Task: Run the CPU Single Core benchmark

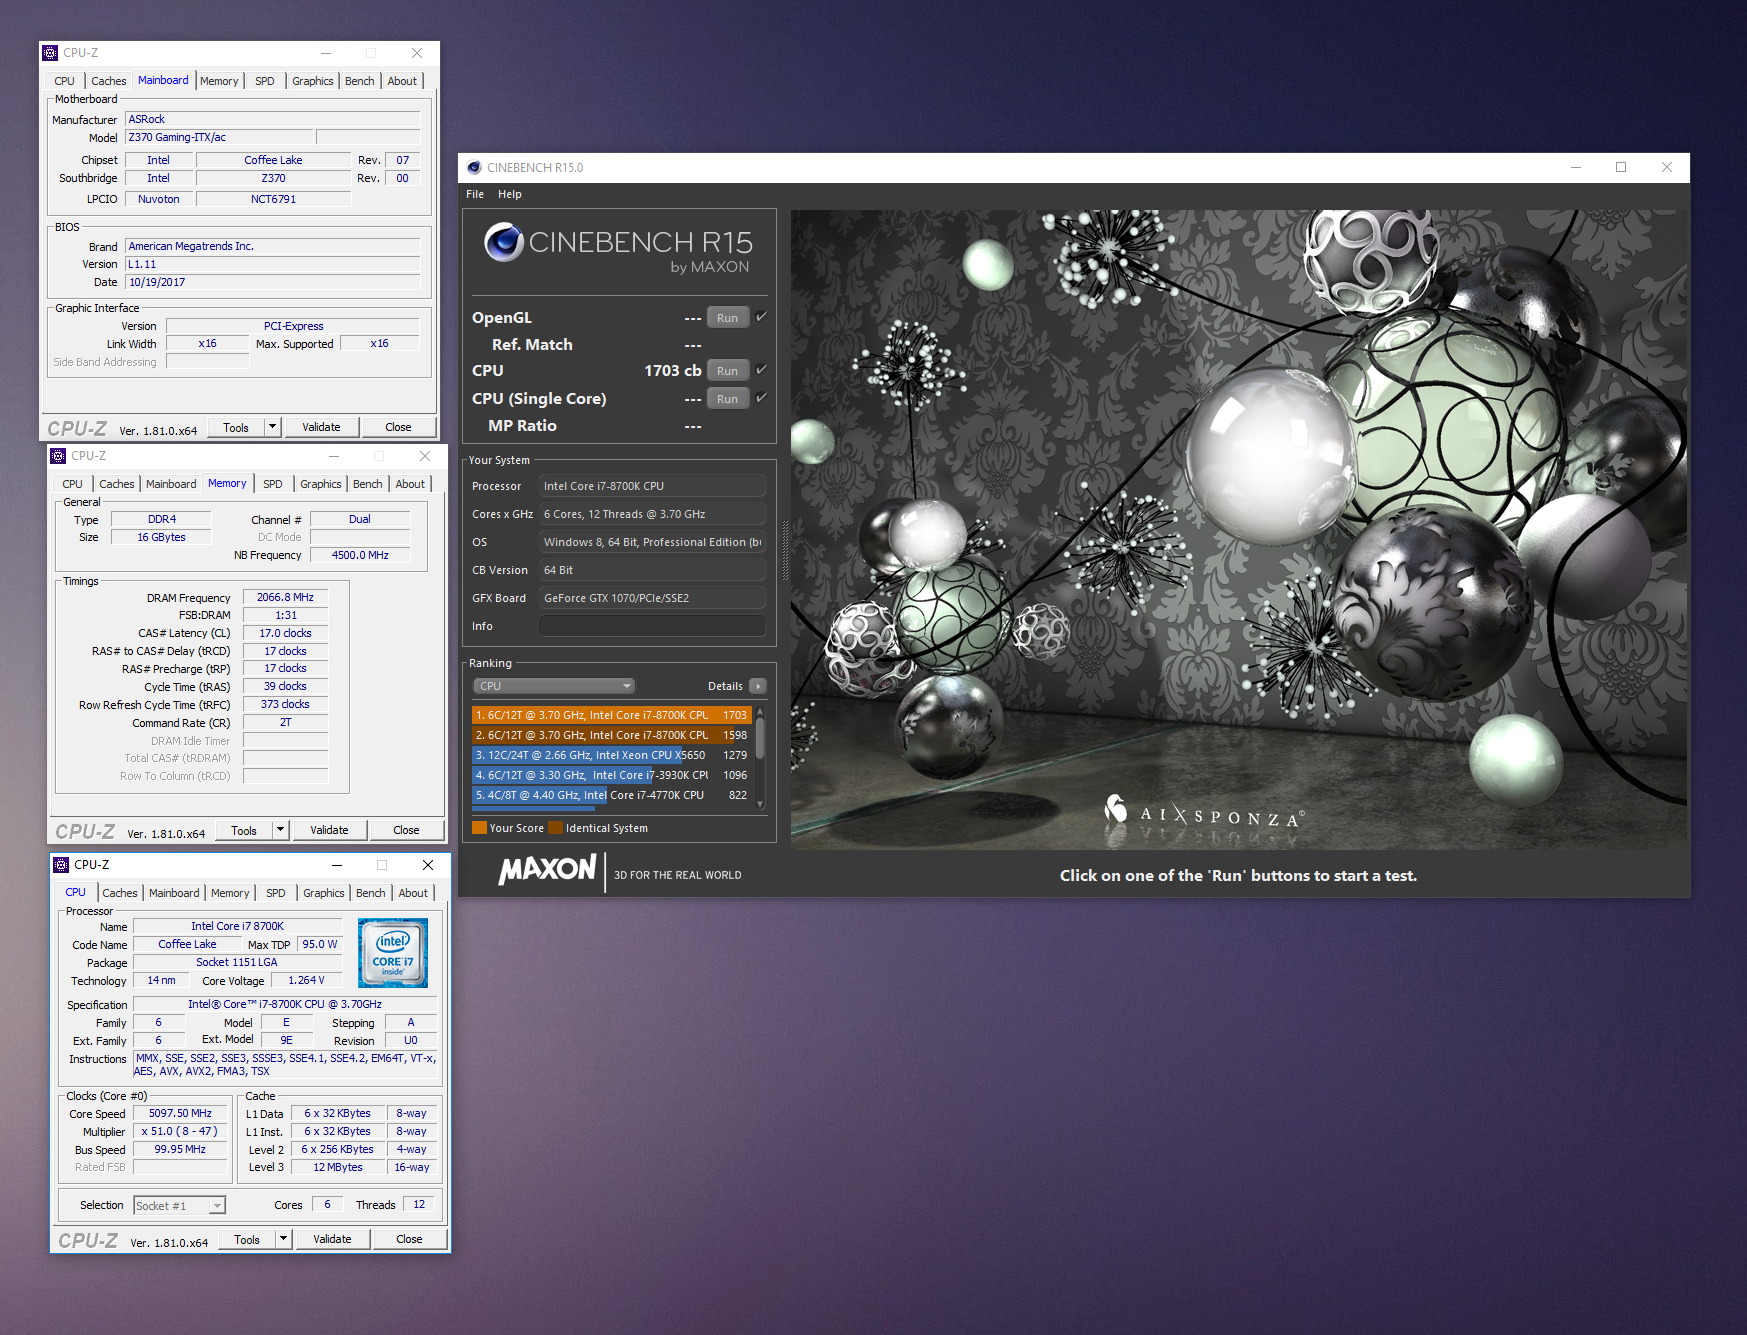Action: pyautogui.click(x=727, y=399)
